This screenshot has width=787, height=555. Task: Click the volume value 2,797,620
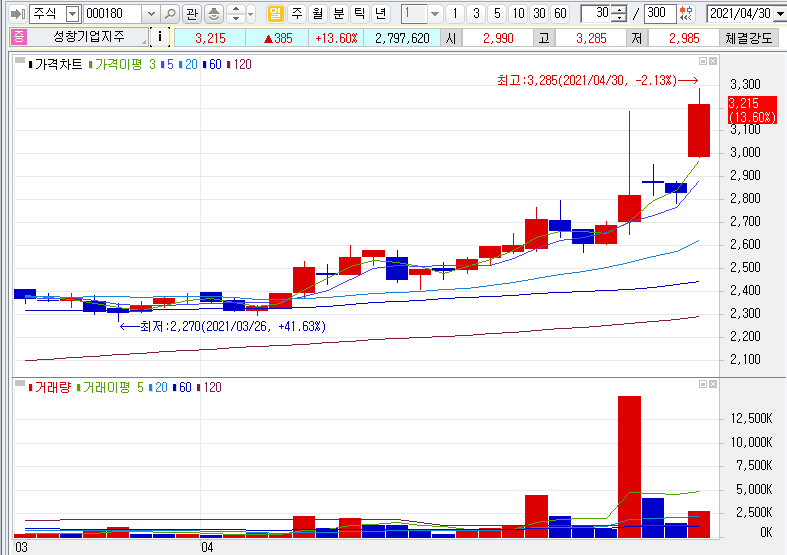point(402,38)
